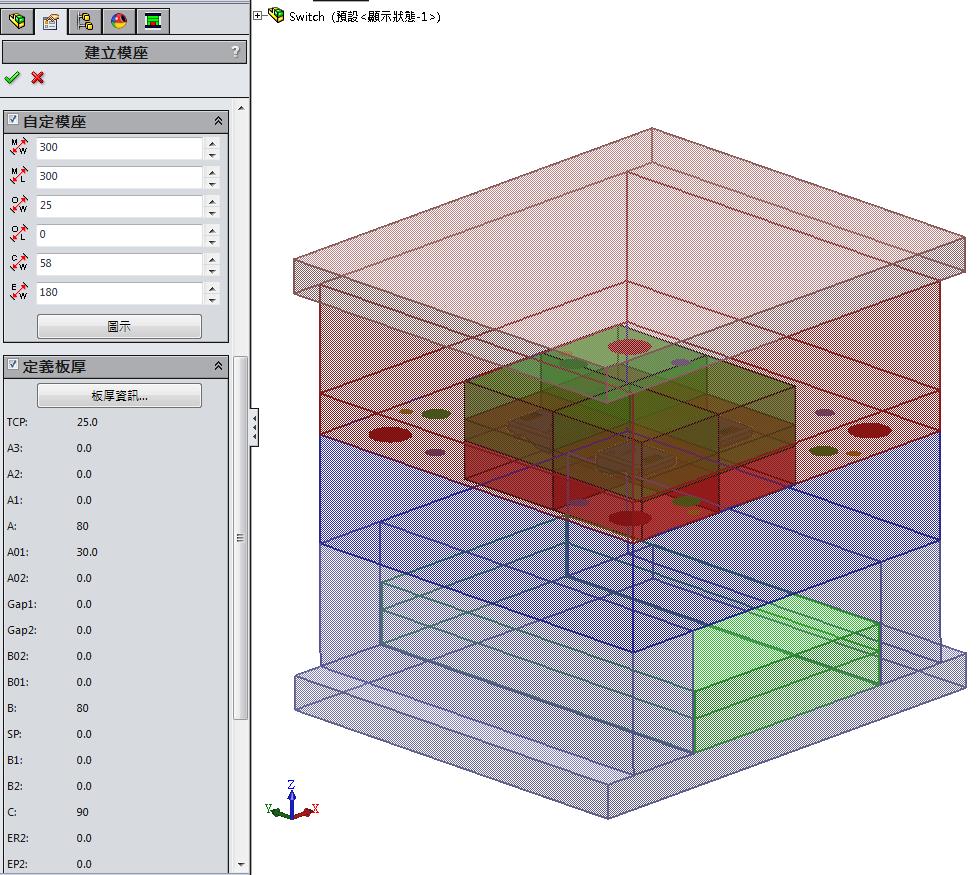Viewport: 980px width, 875px height.
Task: Click the 板厚資訊... button
Action: pyautogui.click(x=119, y=395)
